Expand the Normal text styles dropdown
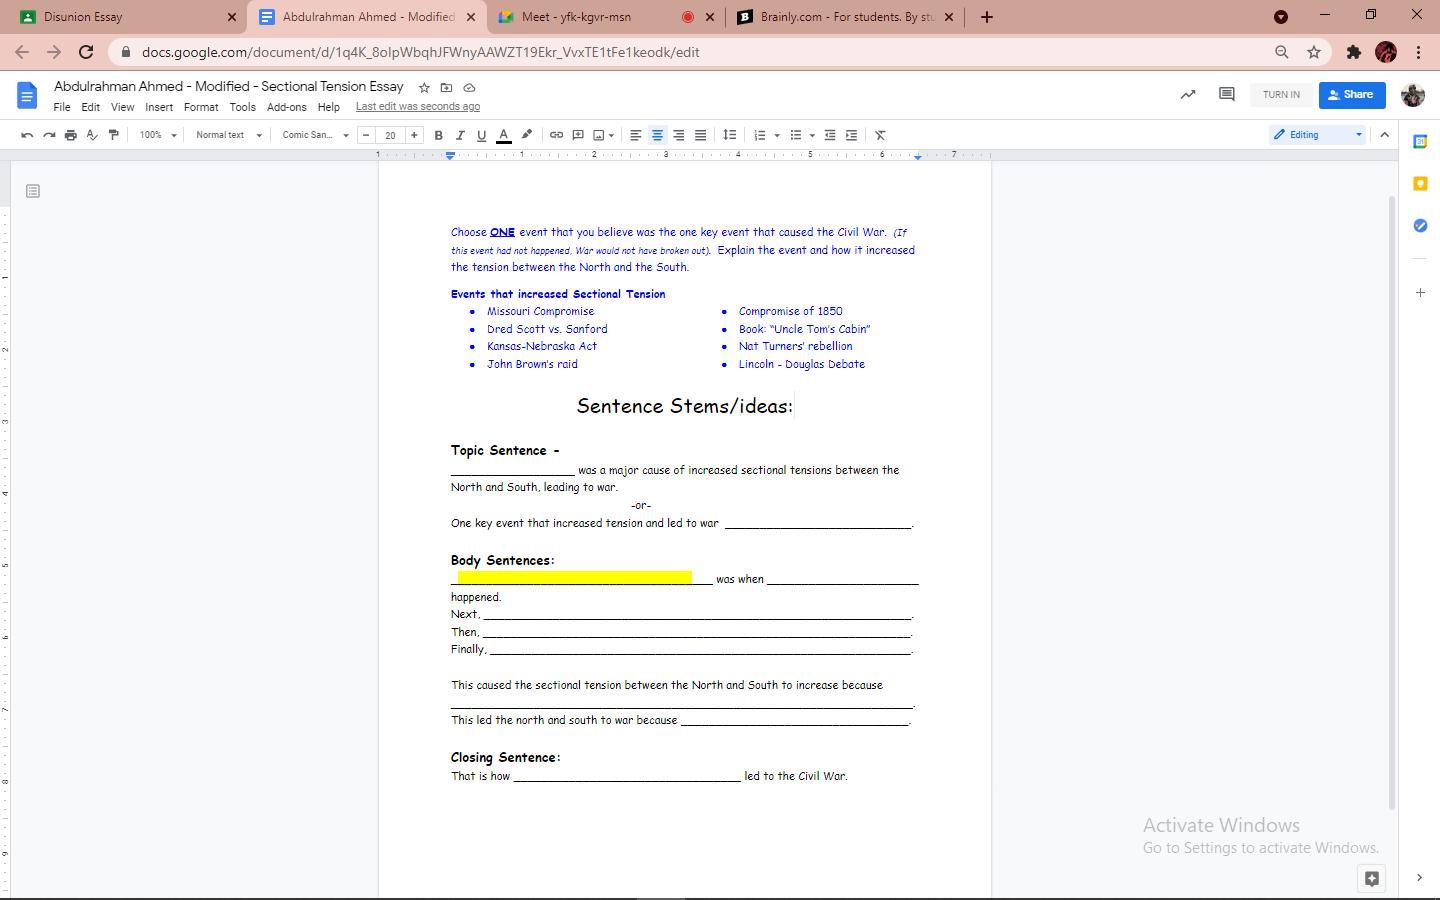 pyautogui.click(x=228, y=135)
